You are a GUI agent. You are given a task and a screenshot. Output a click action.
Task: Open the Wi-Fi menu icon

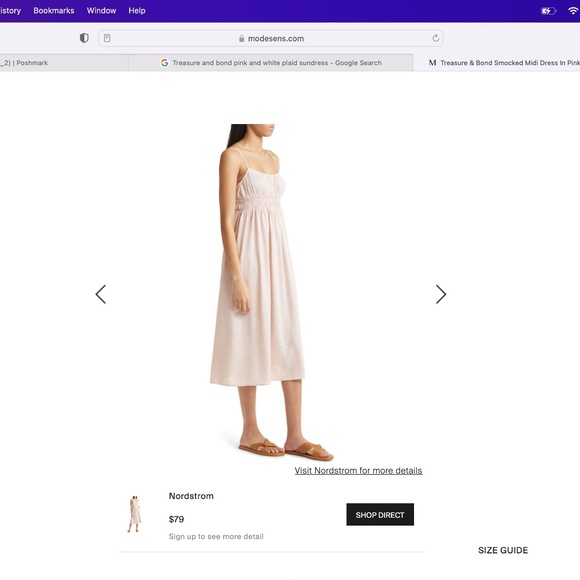(573, 11)
